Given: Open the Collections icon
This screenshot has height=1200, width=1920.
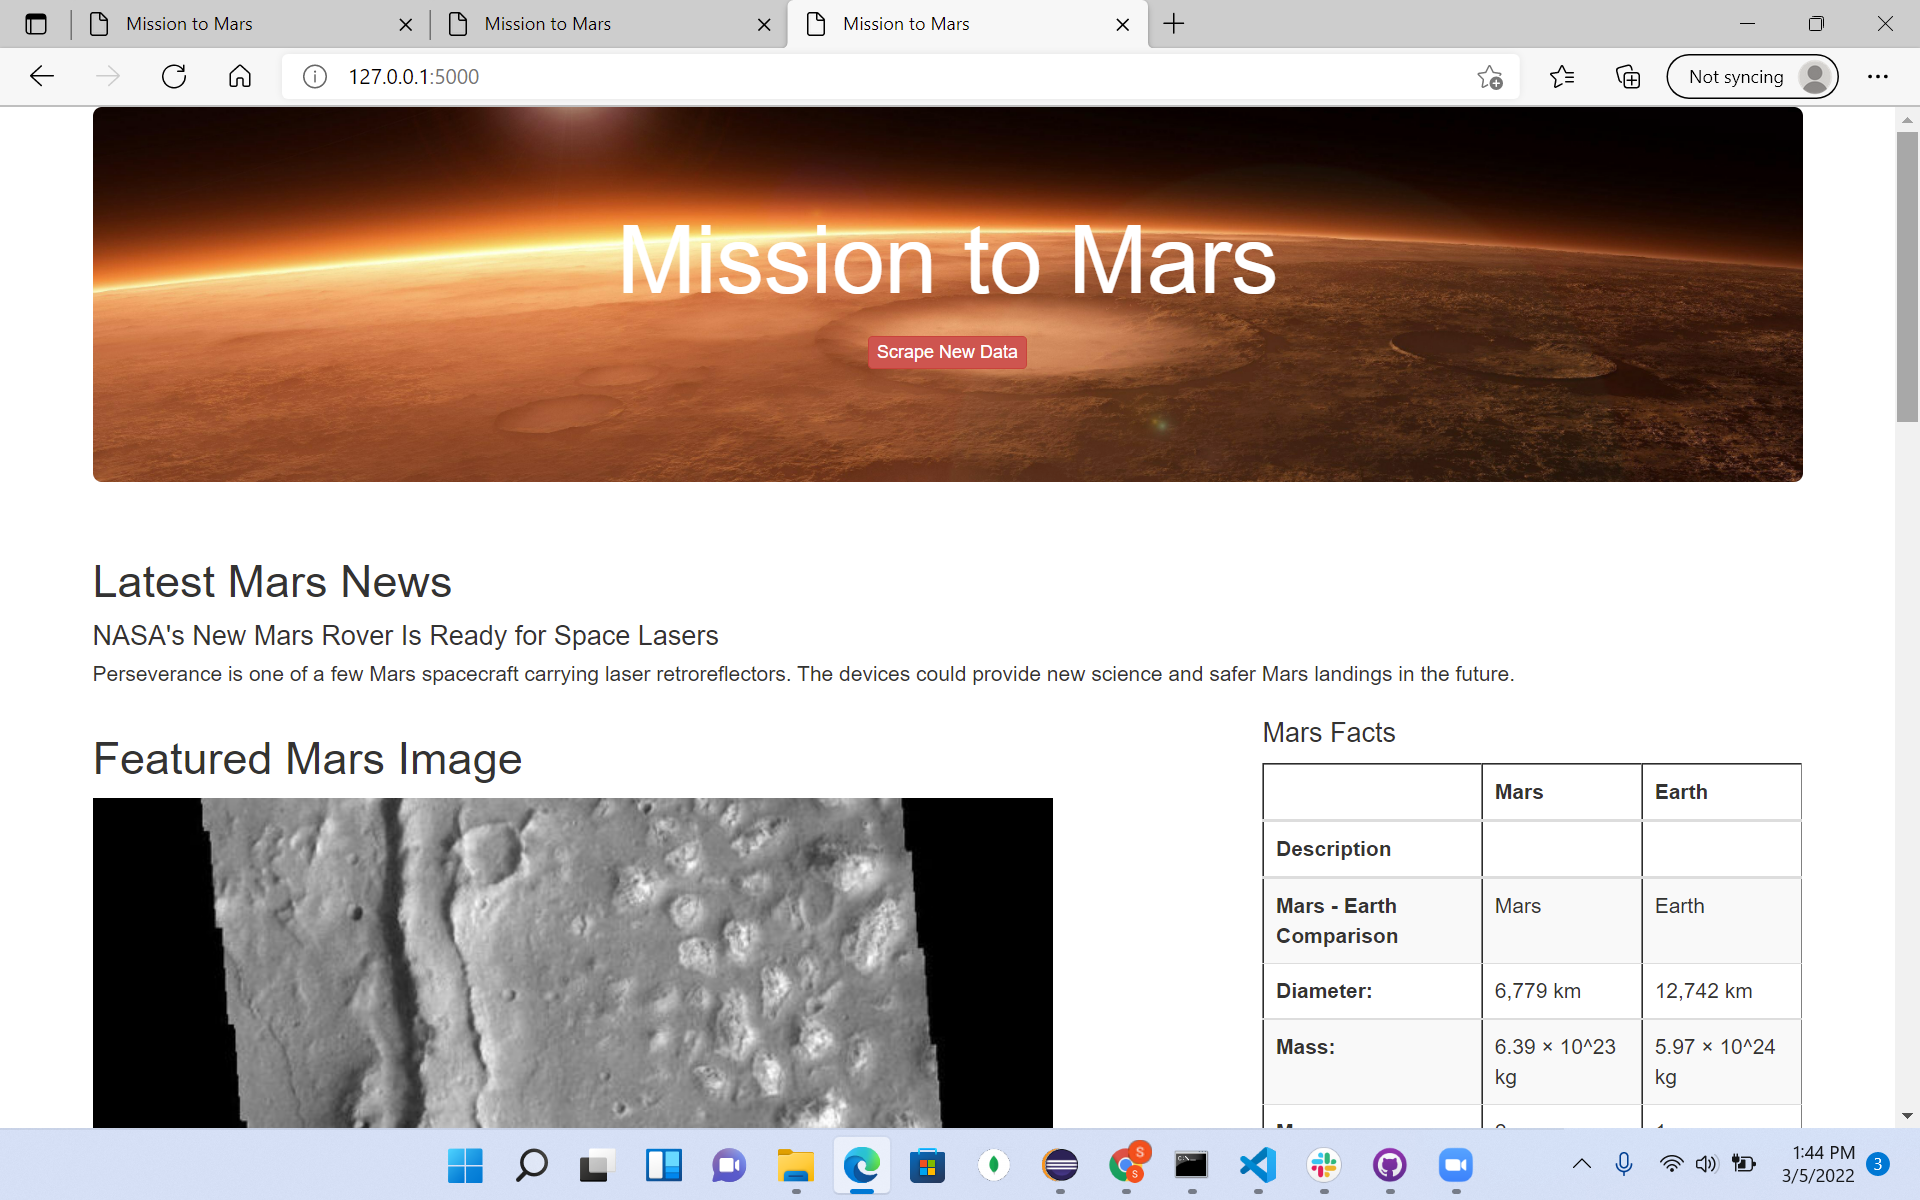Looking at the screenshot, I should click(1628, 77).
